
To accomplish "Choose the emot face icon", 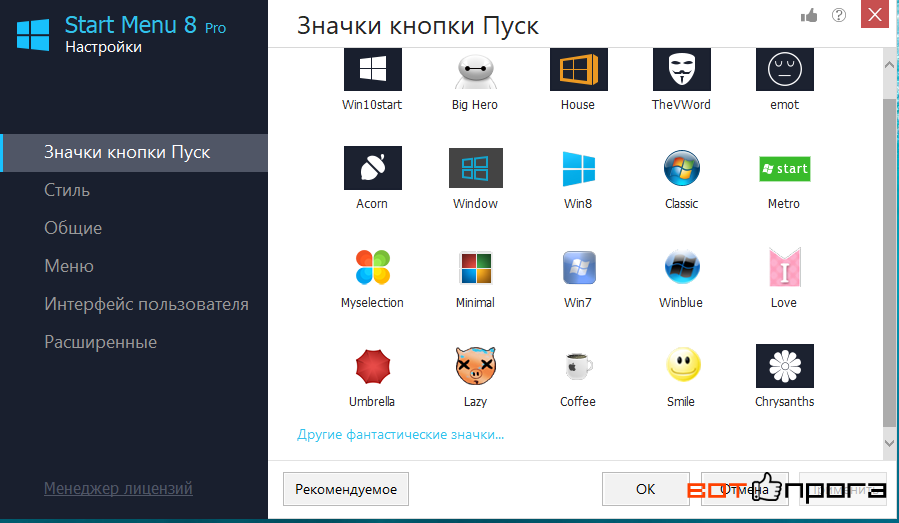I will tap(784, 69).
